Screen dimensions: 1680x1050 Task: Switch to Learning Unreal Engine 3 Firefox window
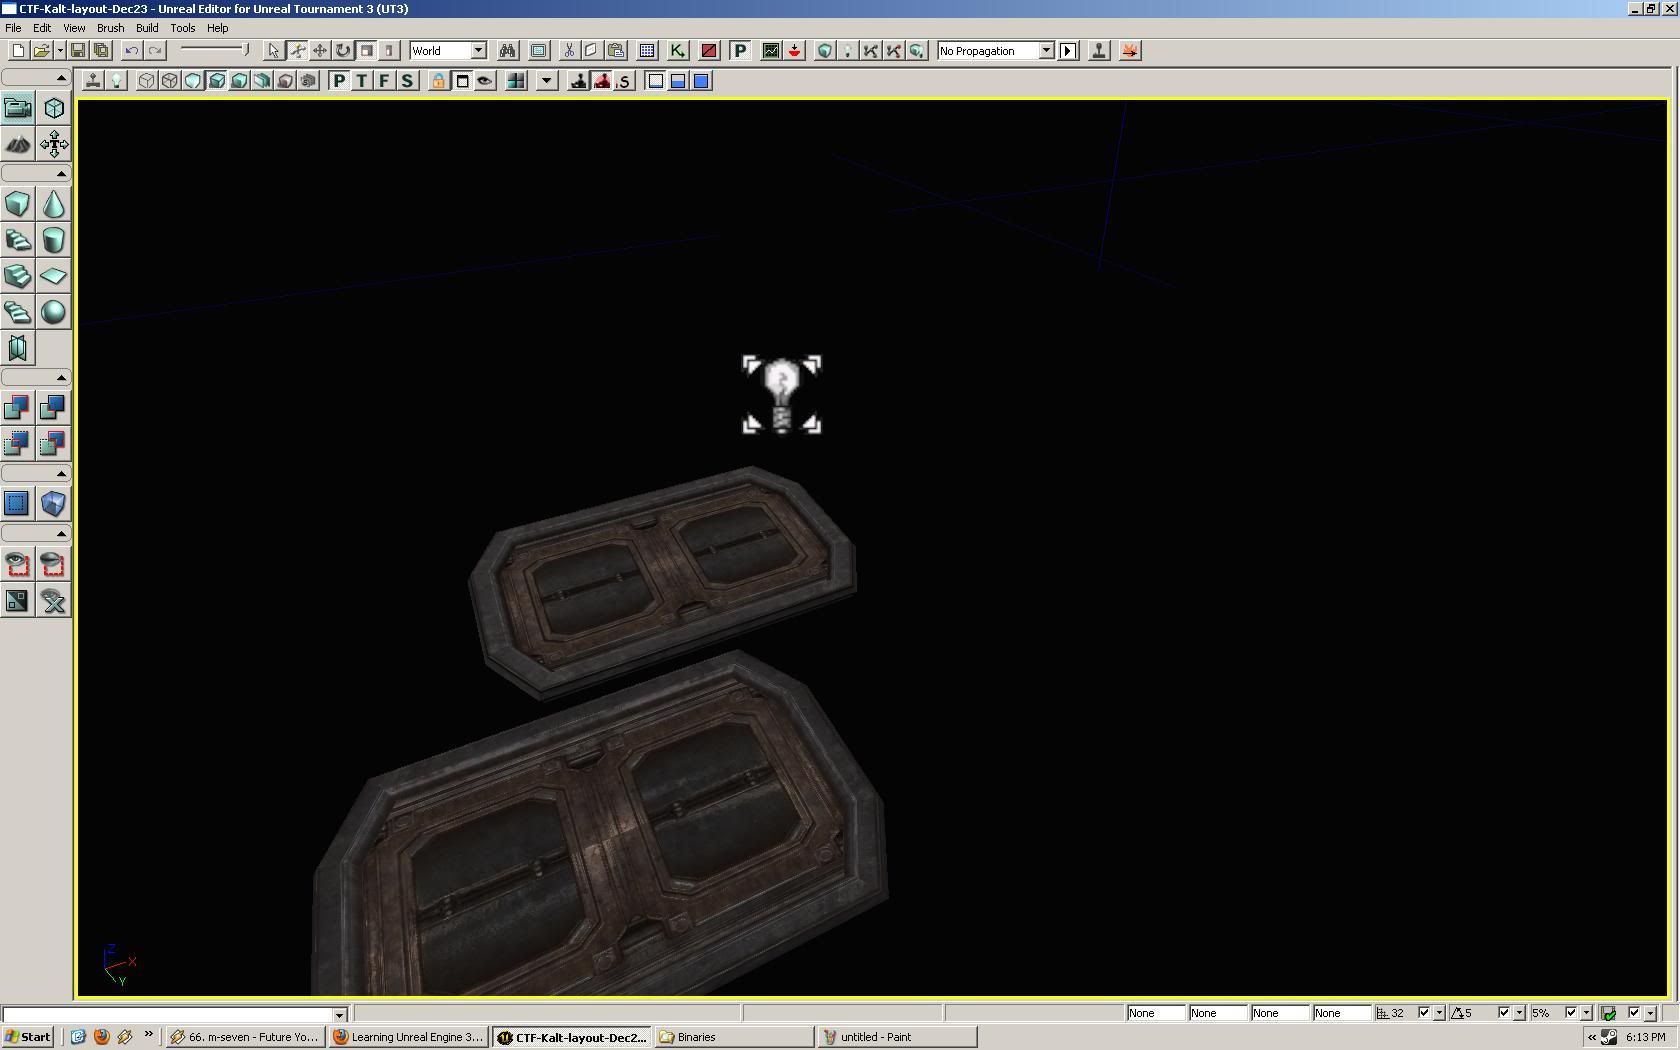[408, 1037]
